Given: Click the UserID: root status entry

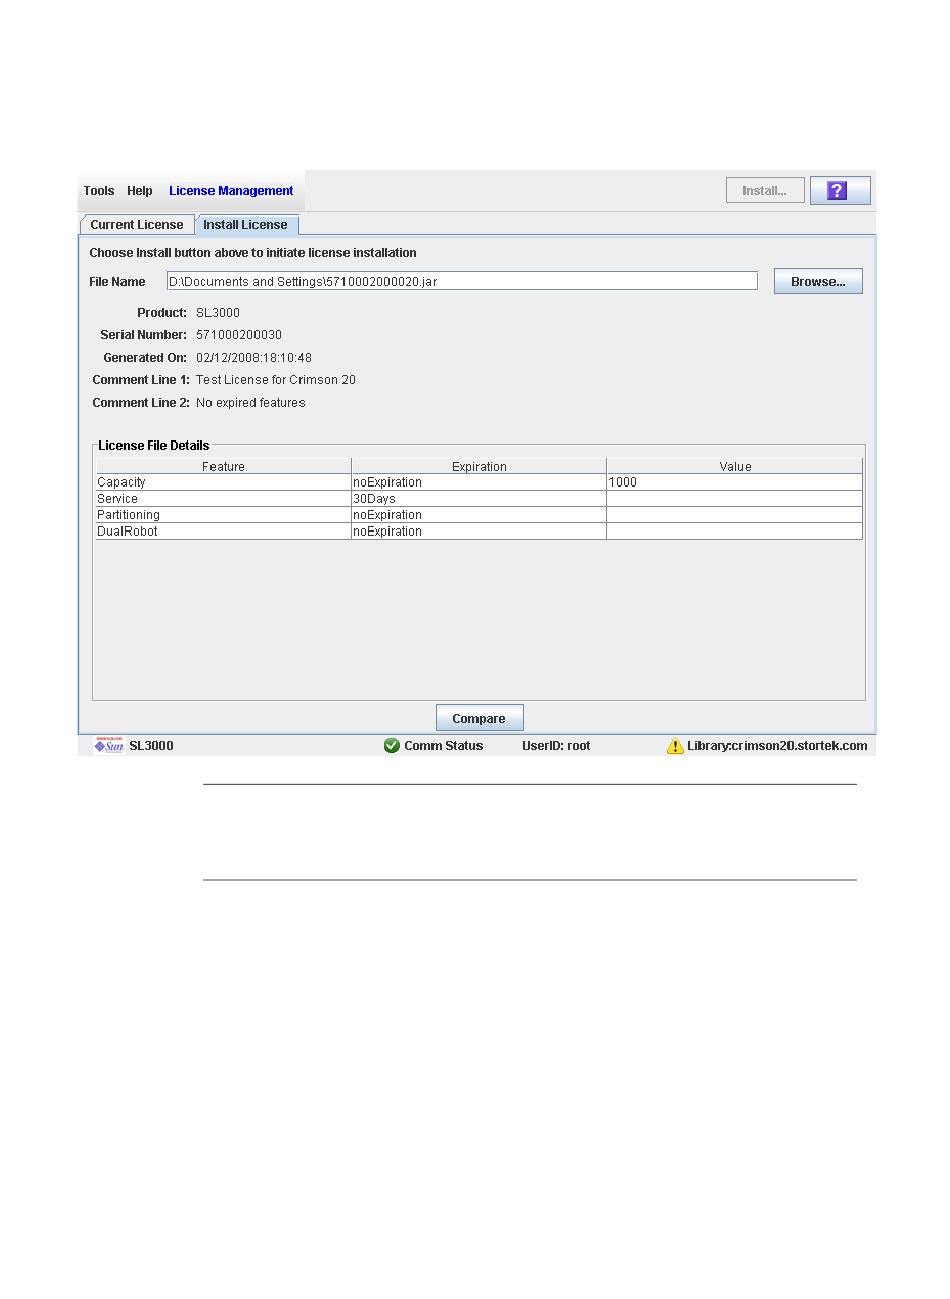Looking at the screenshot, I should coord(556,746).
